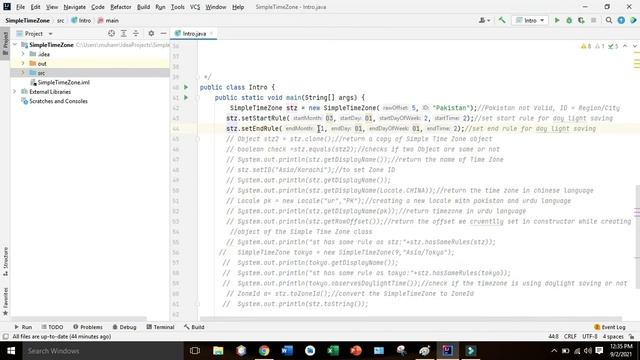640x360 pixels.
Task: Open the Tools menu
Action: 178,7
